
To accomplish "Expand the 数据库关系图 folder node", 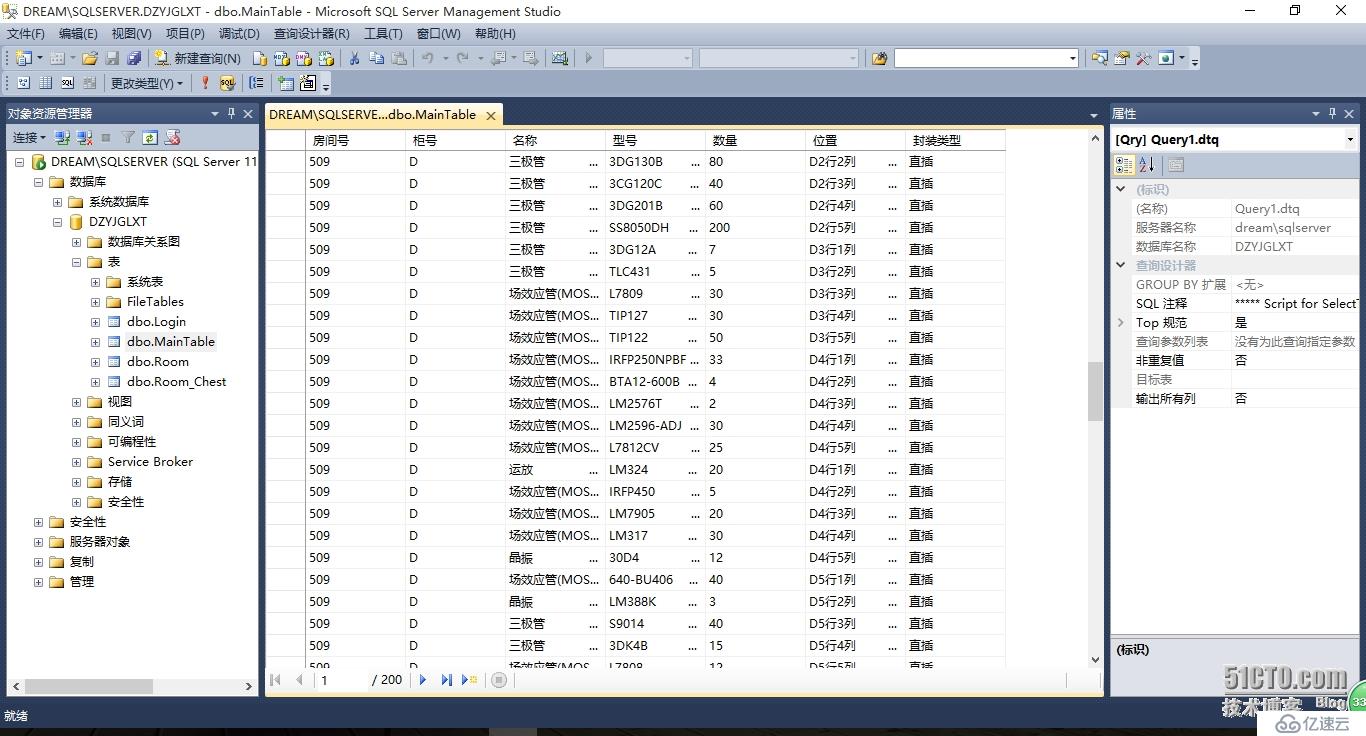I will (x=76, y=242).
